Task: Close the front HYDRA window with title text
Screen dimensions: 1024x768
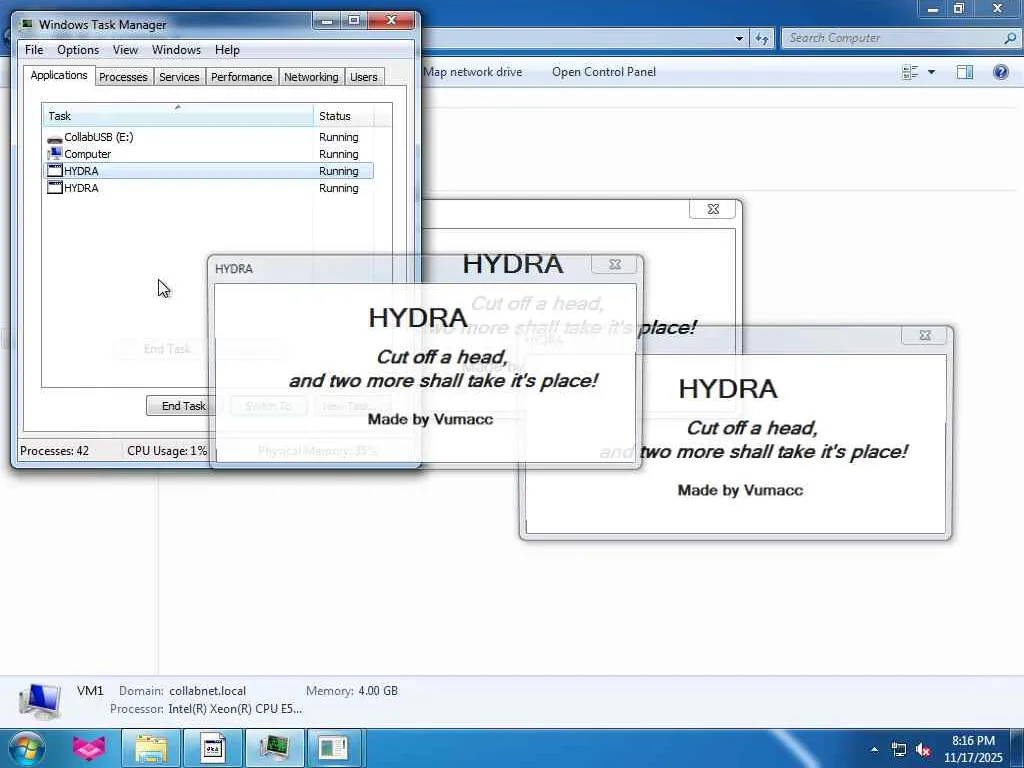Action: coord(615,264)
